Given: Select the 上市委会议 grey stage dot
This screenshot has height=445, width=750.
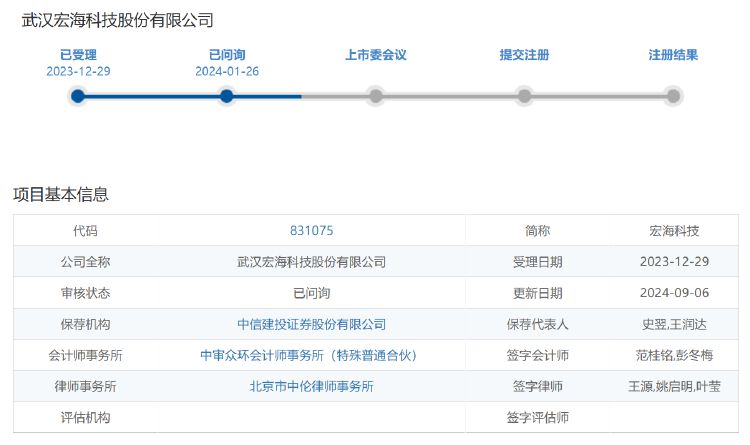Looking at the screenshot, I should [376, 96].
